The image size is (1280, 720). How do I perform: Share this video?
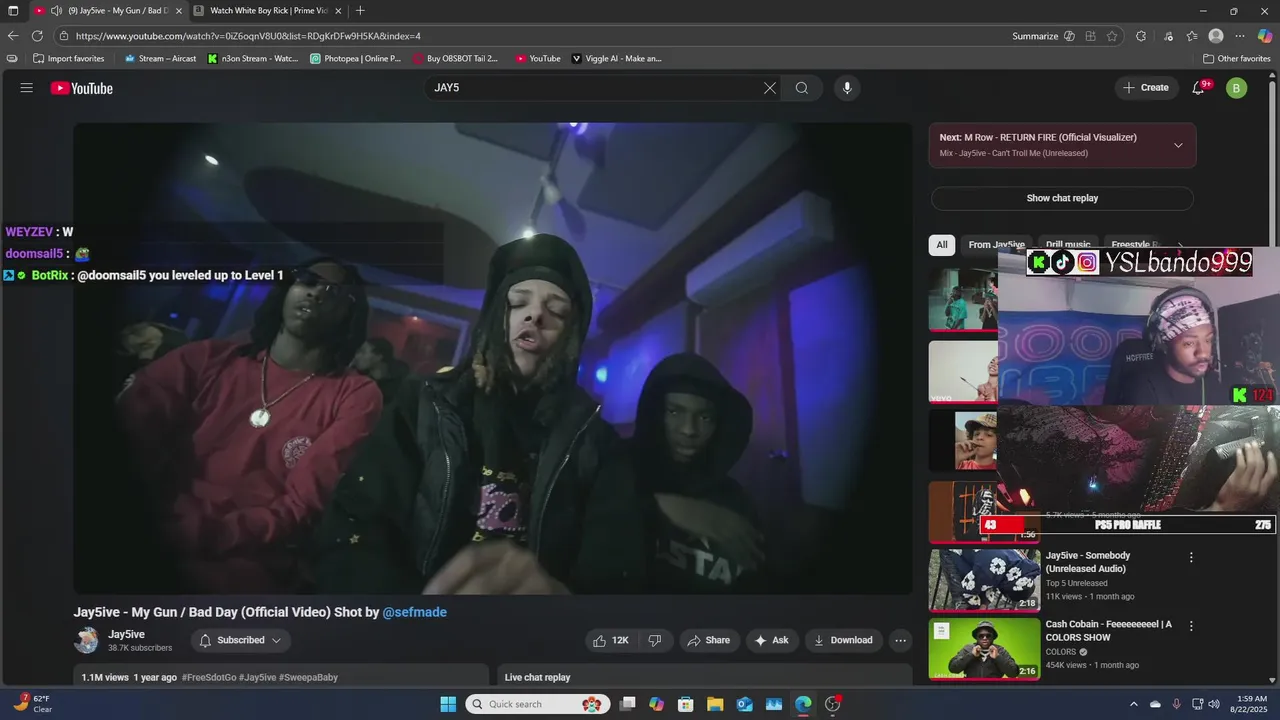tap(708, 640)
